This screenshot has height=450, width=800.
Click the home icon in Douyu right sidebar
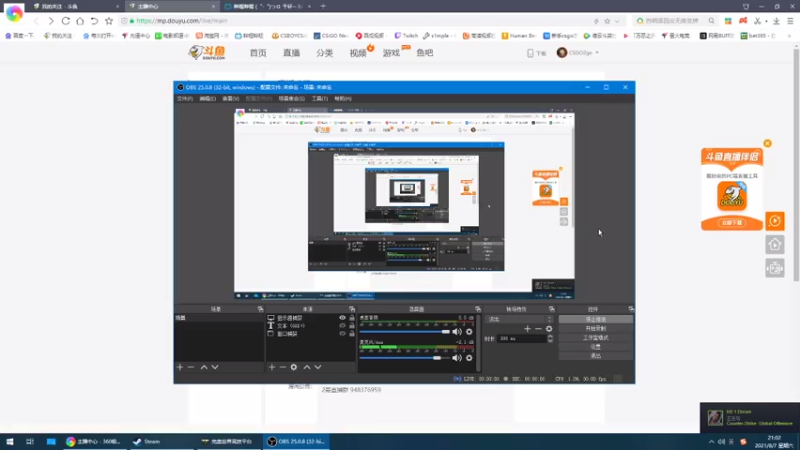774,245
